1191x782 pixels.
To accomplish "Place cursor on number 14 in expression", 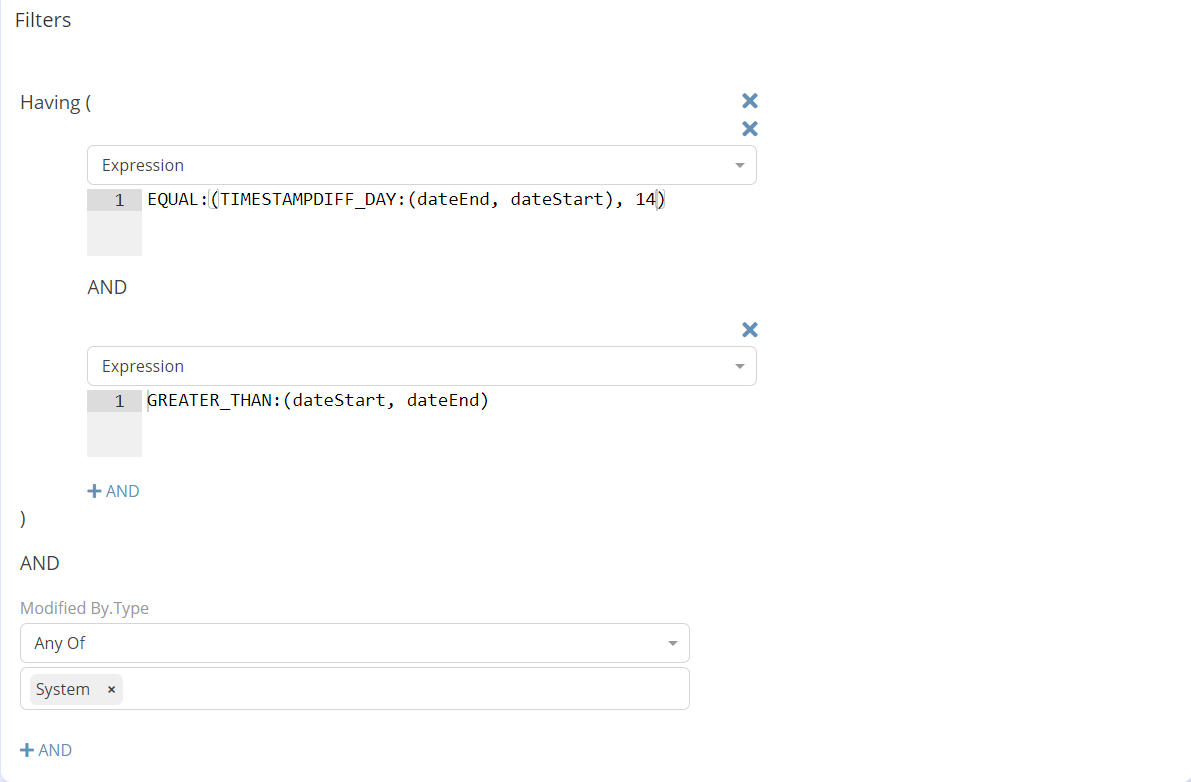I will [645, 200].
